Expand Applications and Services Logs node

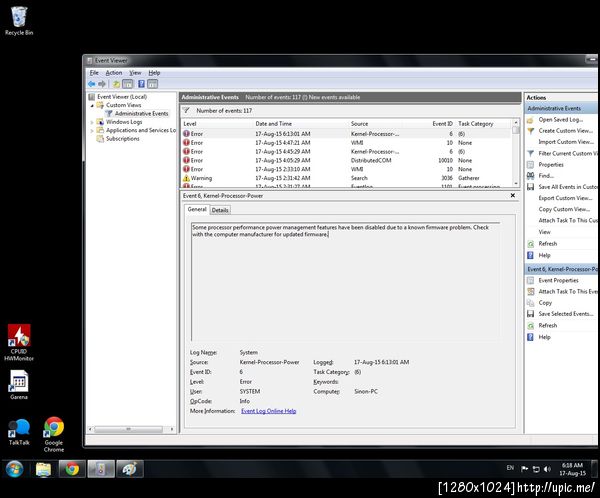point(92,131)
